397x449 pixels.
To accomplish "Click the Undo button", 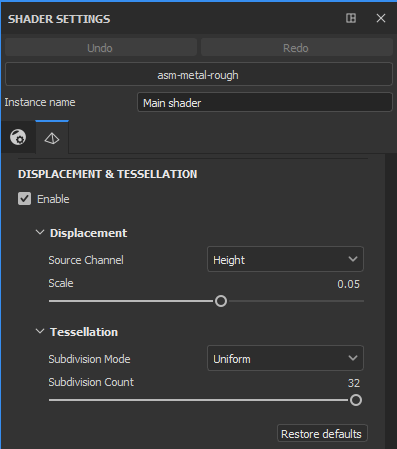I will [101, 48].
